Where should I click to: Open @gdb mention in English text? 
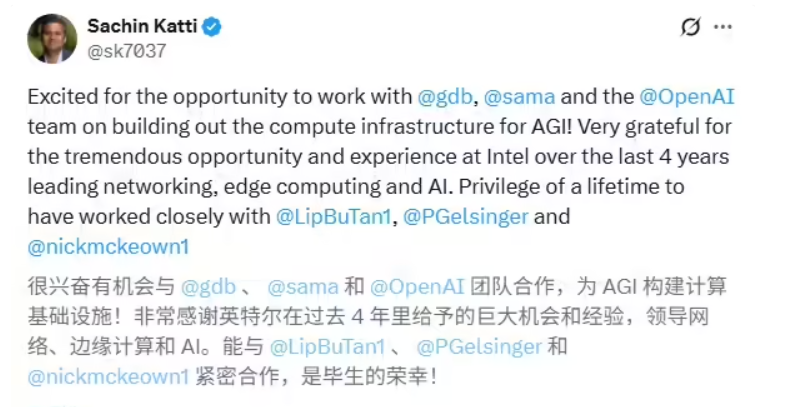point(444,97)
